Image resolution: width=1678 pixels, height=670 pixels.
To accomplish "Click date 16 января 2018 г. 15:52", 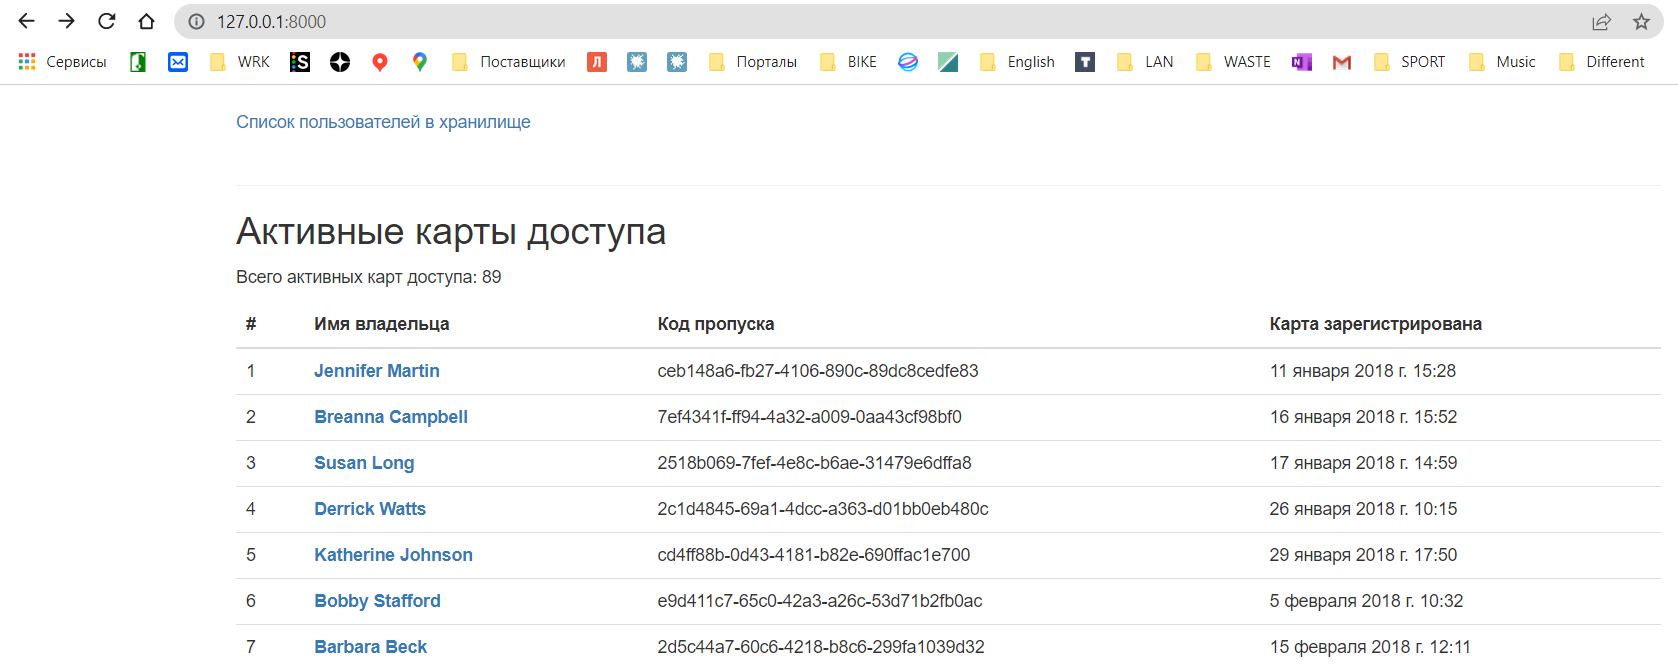I will coord(1364,417).
